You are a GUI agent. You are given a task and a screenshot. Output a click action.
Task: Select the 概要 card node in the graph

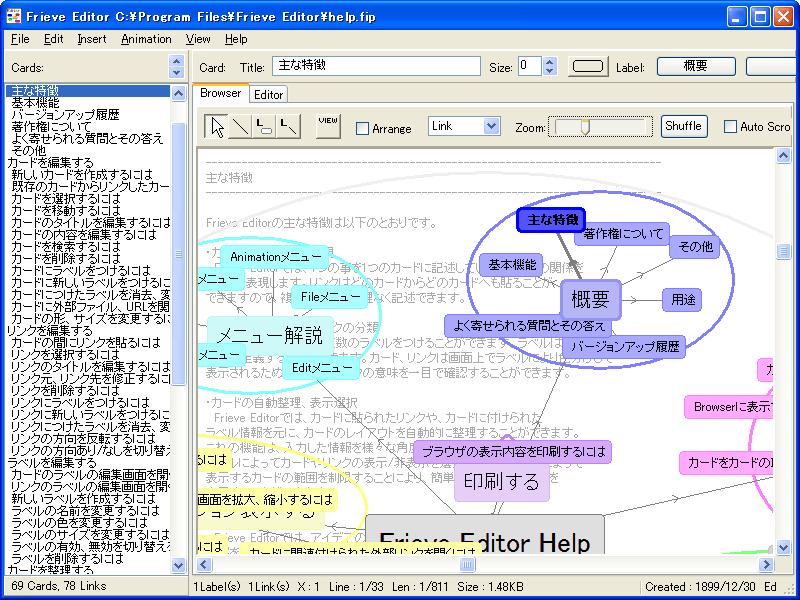(591, 299)
